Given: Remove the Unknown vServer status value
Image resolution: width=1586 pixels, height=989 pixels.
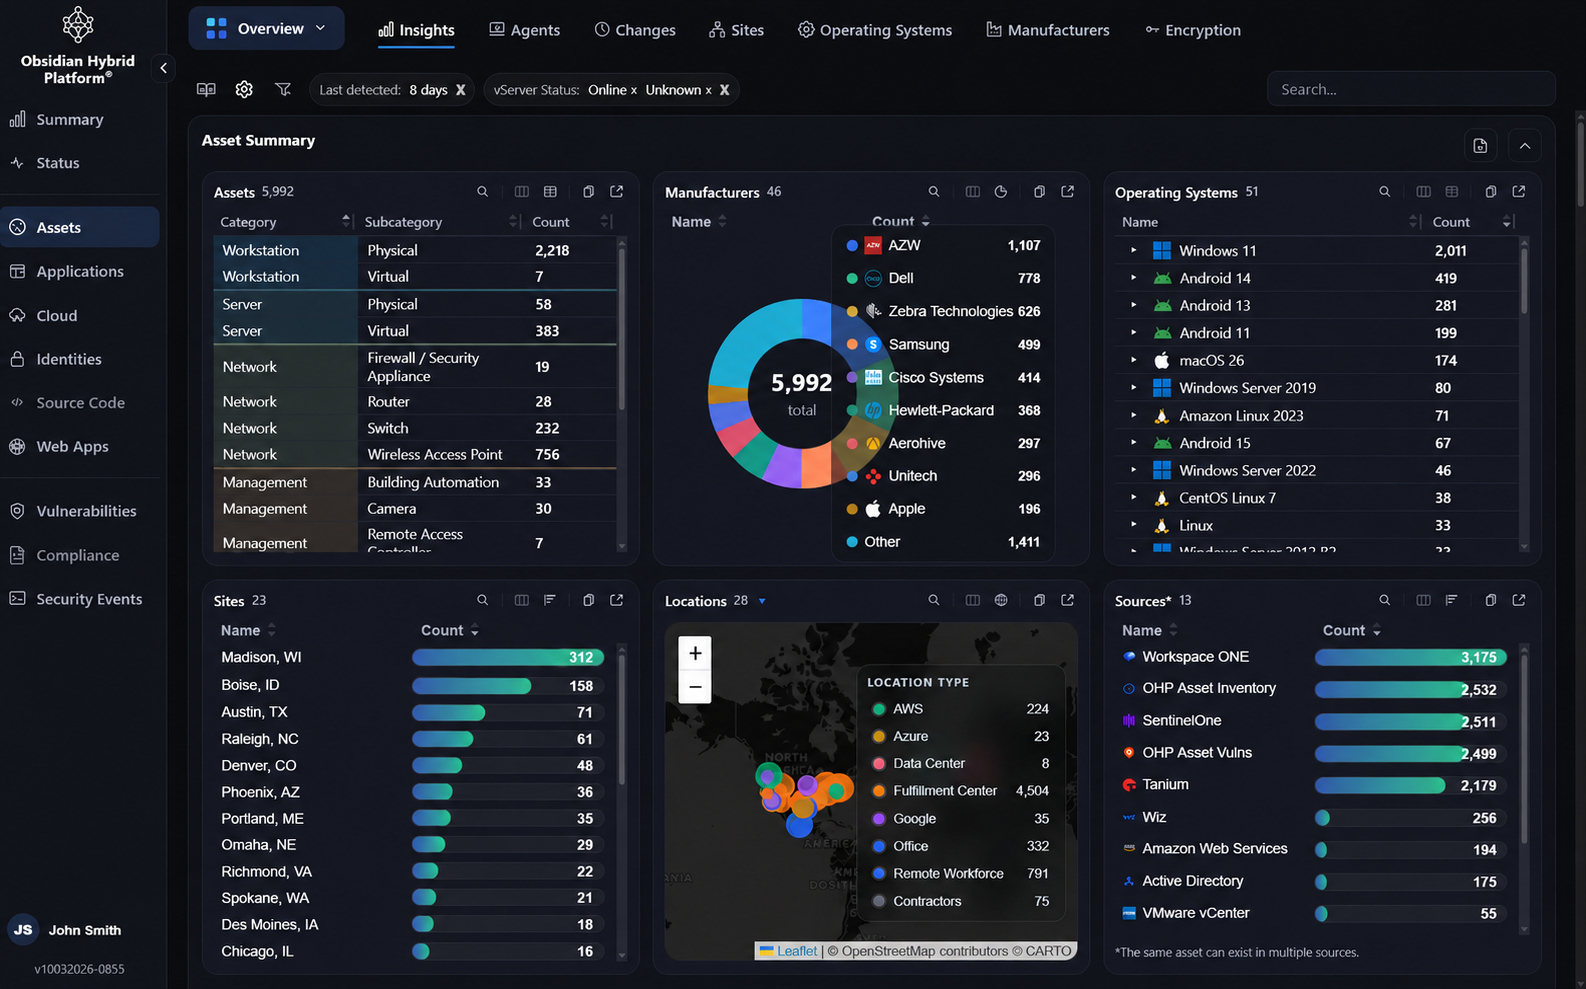Looking at the screenshot, I should coord(709,90).
